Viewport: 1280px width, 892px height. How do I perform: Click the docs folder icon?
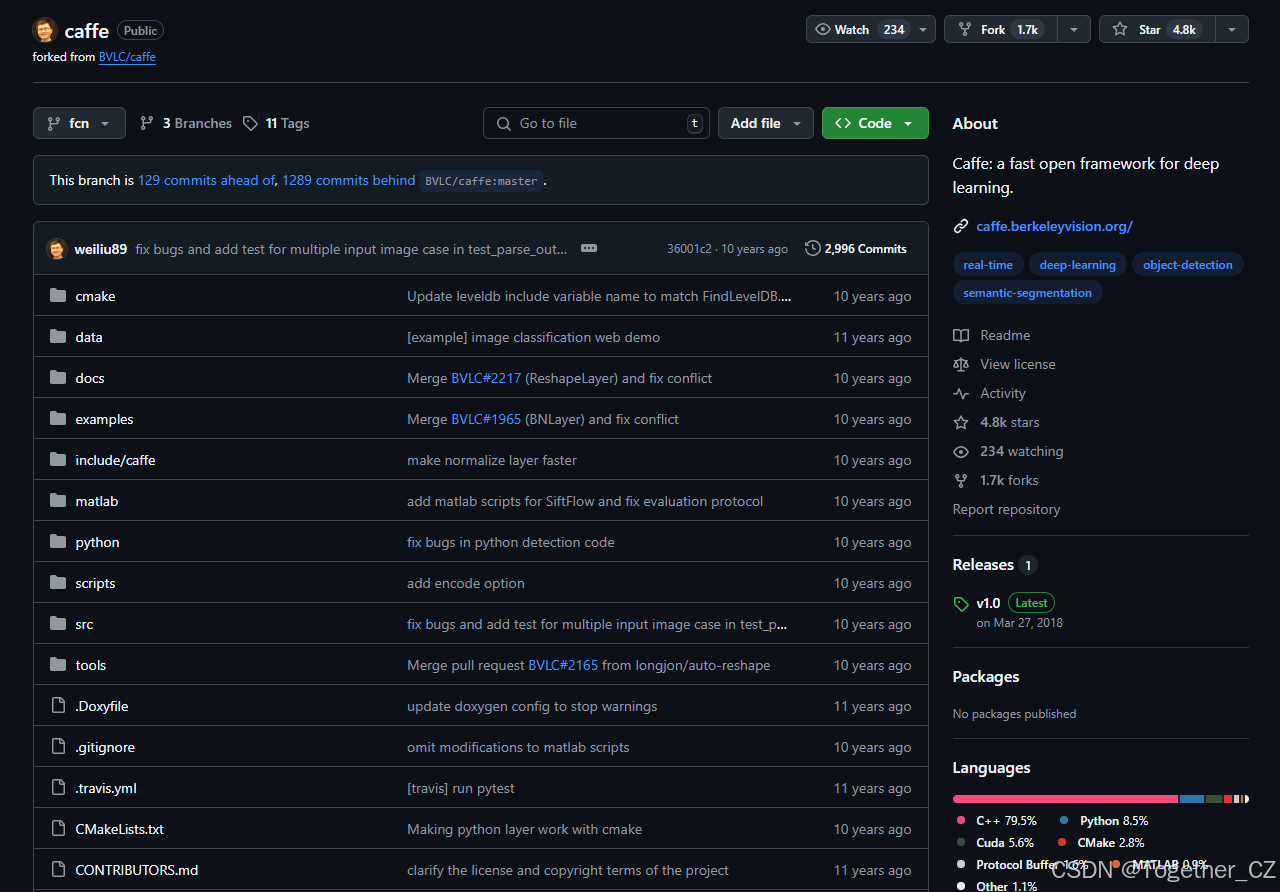tap(58, 378)
